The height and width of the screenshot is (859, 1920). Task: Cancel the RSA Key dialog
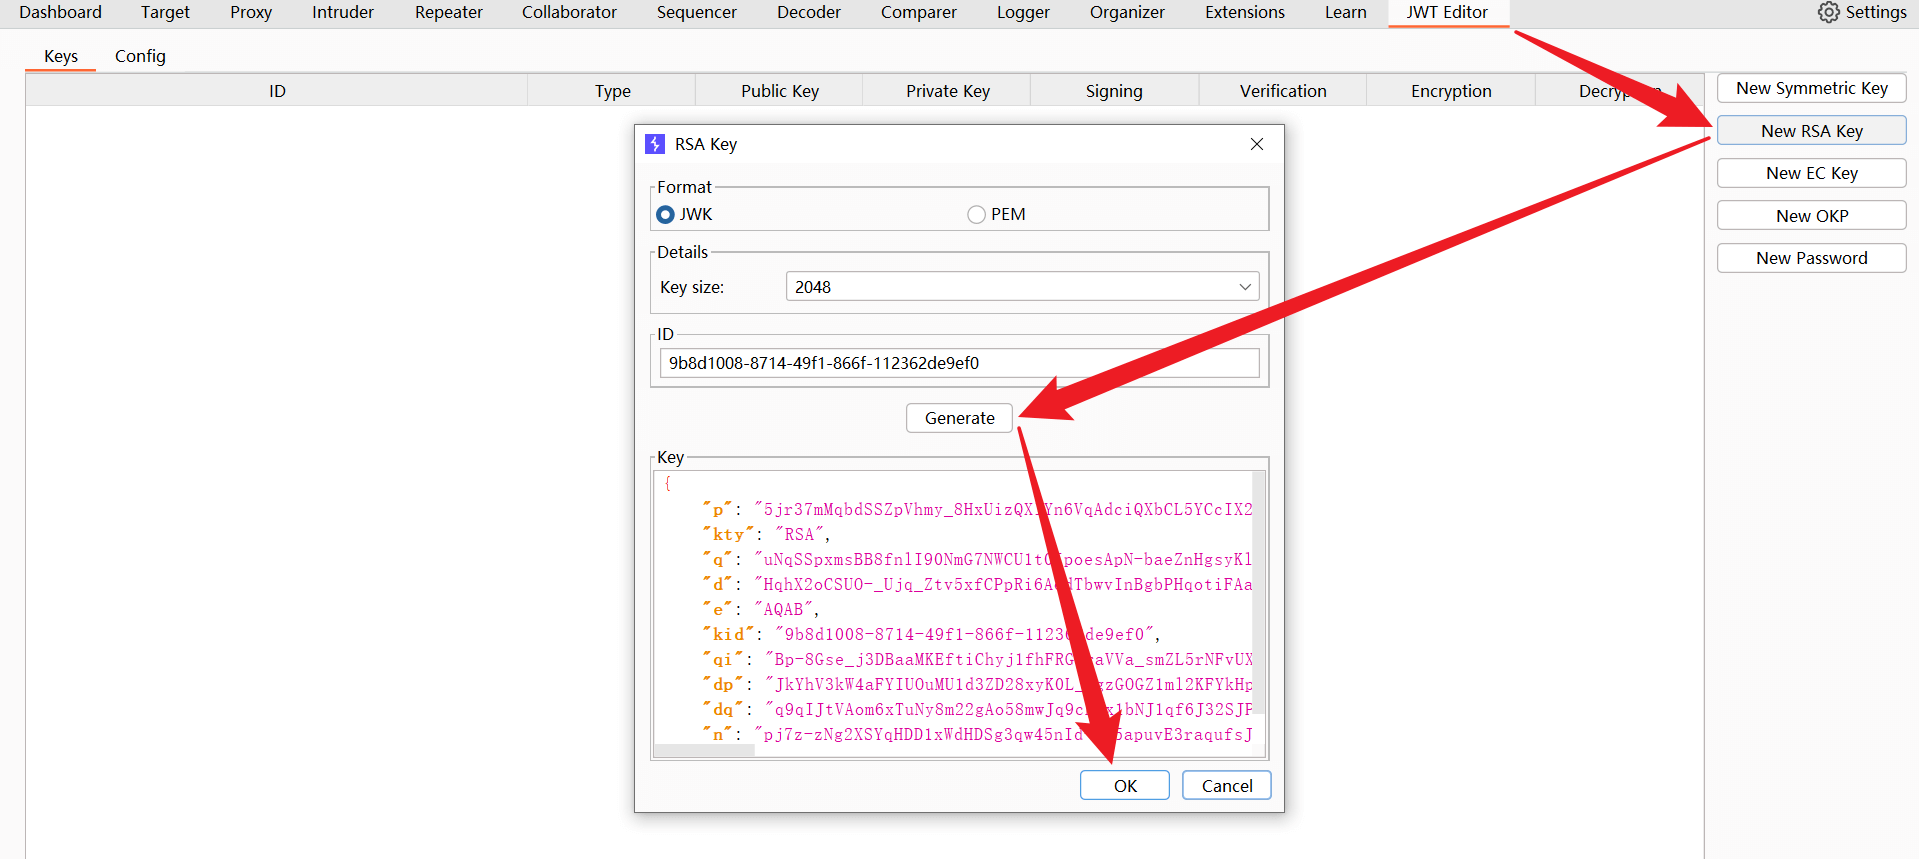[x=1226, y=786]
